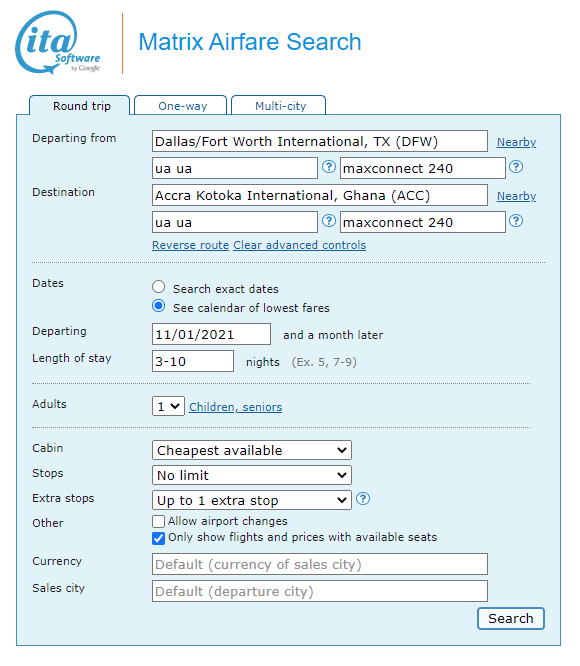The image size is (580, 666).
Task: Open help icon next to Extra stops
Action: tap(363, 499)
